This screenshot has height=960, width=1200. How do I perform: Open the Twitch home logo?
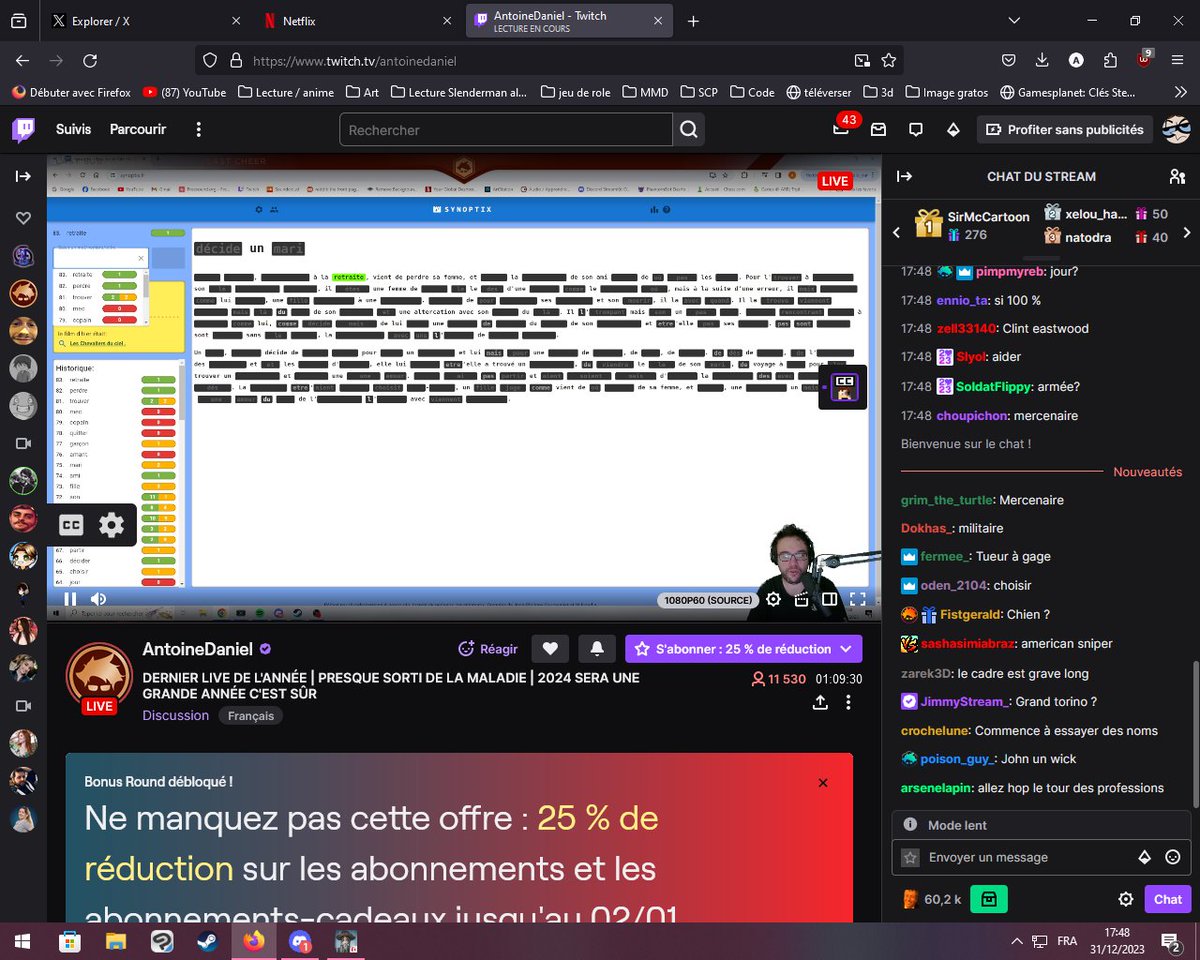(x=24, y=129)
